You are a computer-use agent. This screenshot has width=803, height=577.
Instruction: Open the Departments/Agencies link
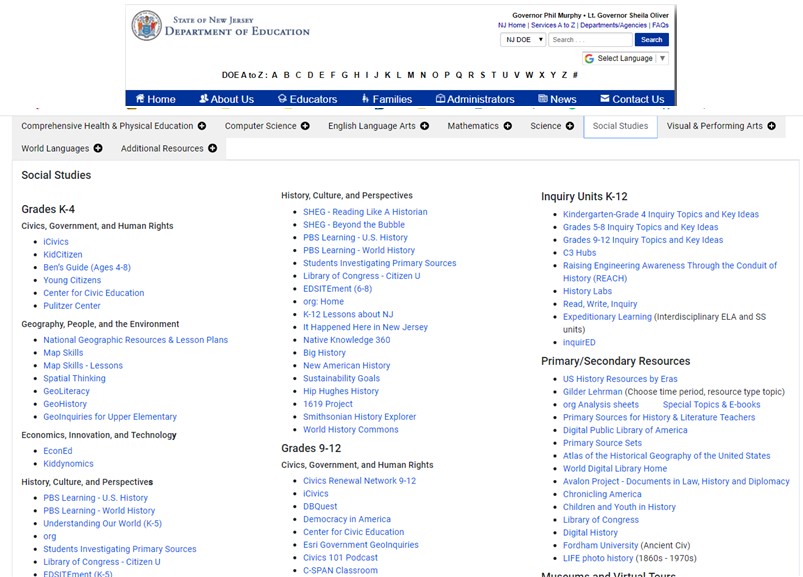click(x=614, y=25)
